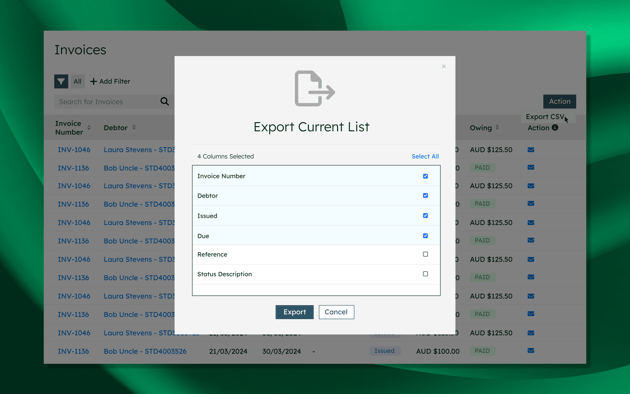This screenshot has width=630, height=394.
Task: Open Bob Uncle - STD4003526 debtor link
Action: point(145,351)
